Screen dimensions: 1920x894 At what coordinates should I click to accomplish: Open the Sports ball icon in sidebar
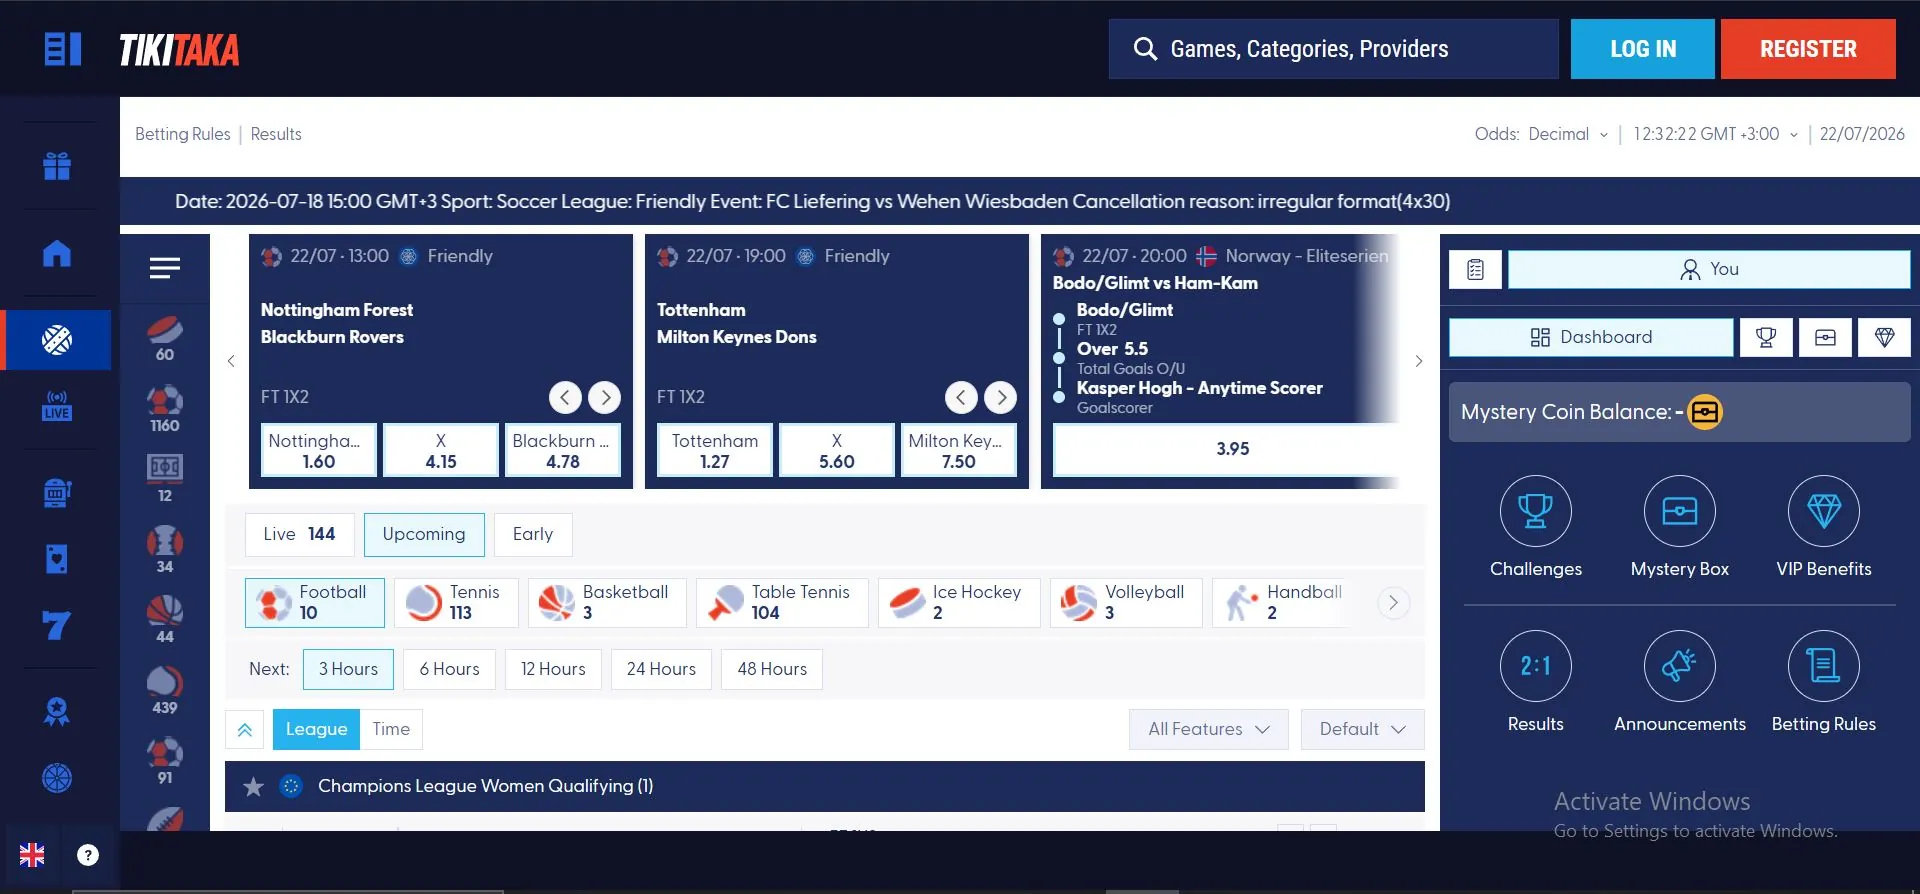(57, 340)
